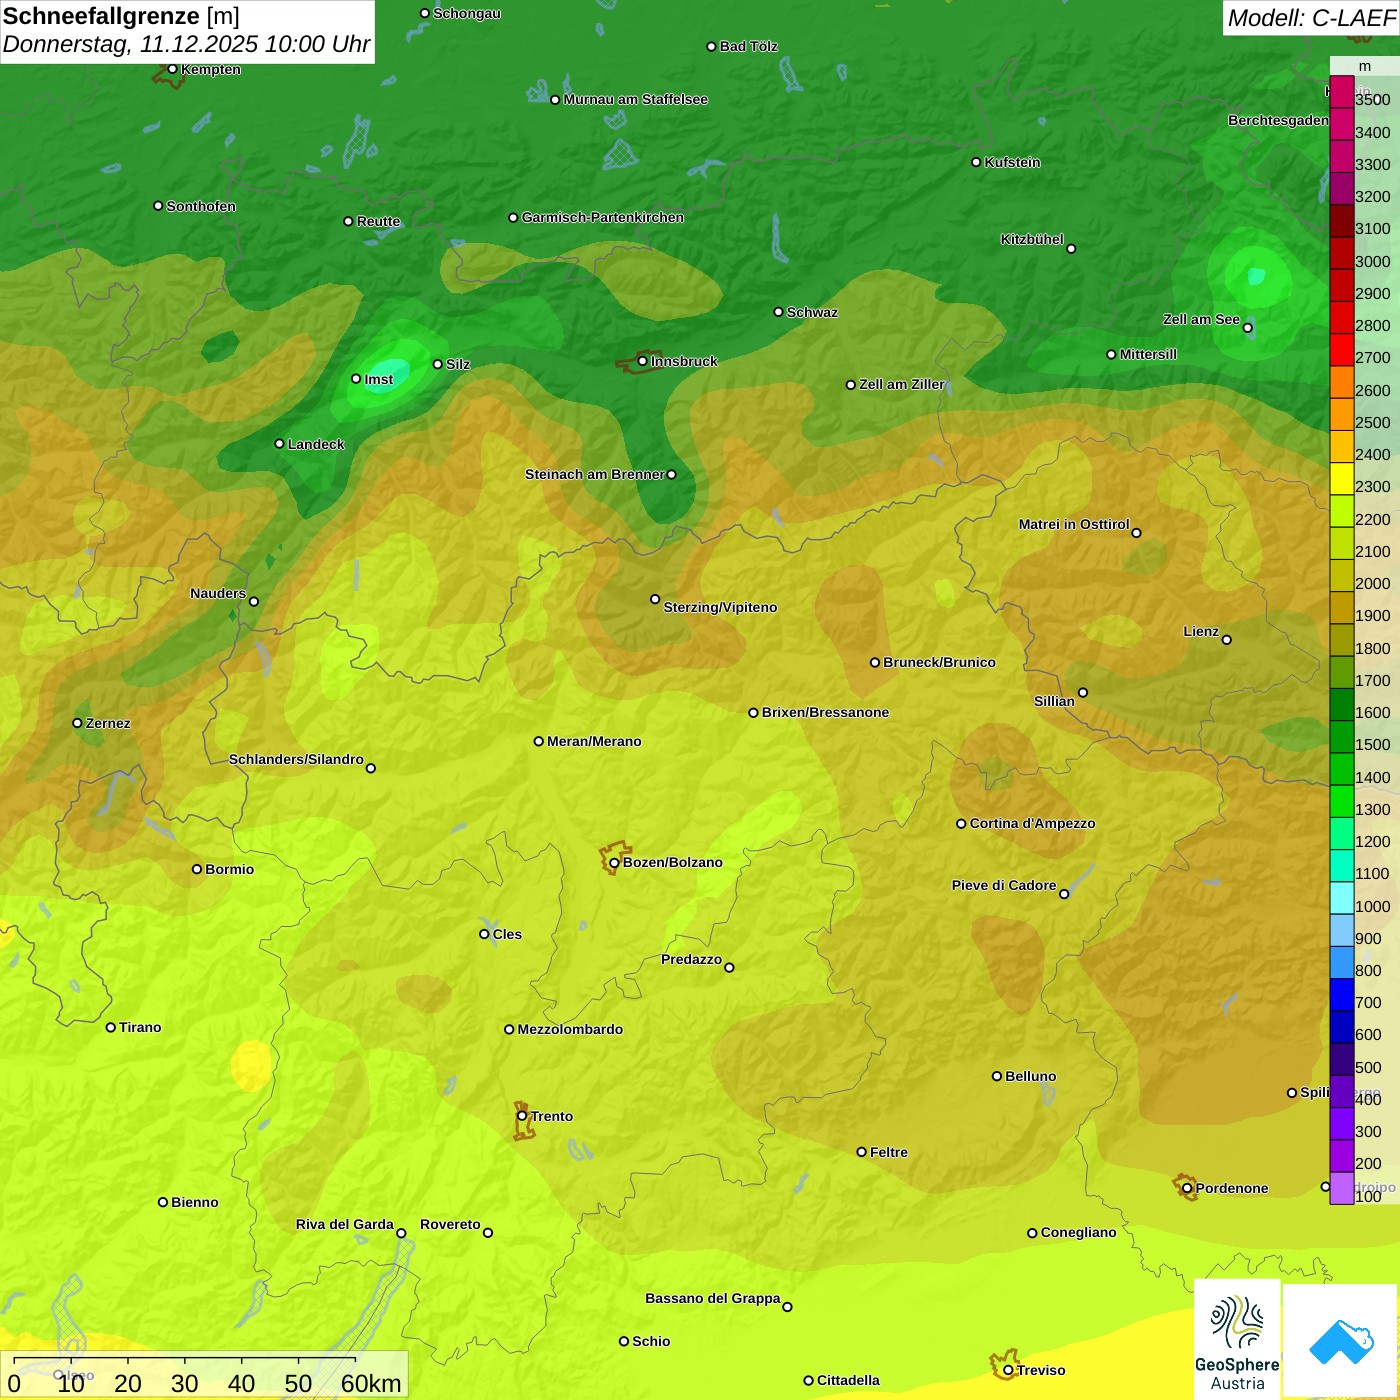Click the blue cloud logo icon
The height and width of the screenshot is (1400, 1400).
pyautogui.click(x=1341, y=1341)
